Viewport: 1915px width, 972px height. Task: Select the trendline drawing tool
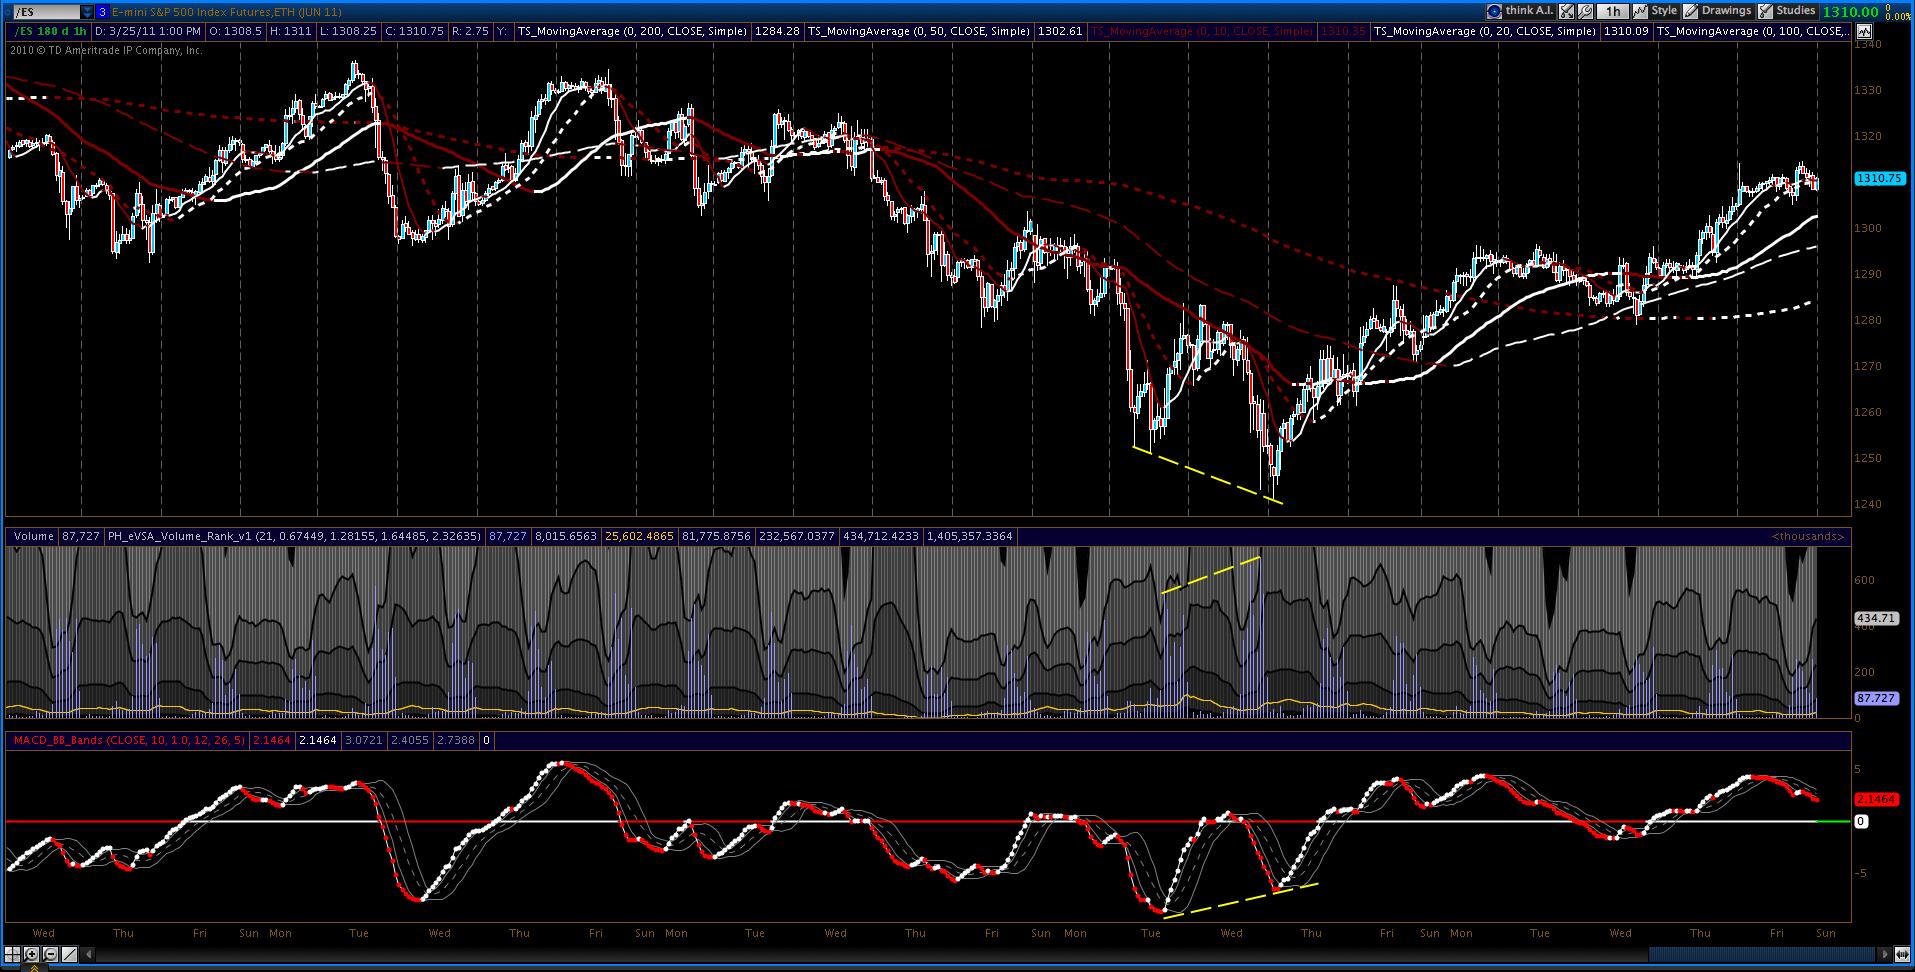click(x=70, y=954)
